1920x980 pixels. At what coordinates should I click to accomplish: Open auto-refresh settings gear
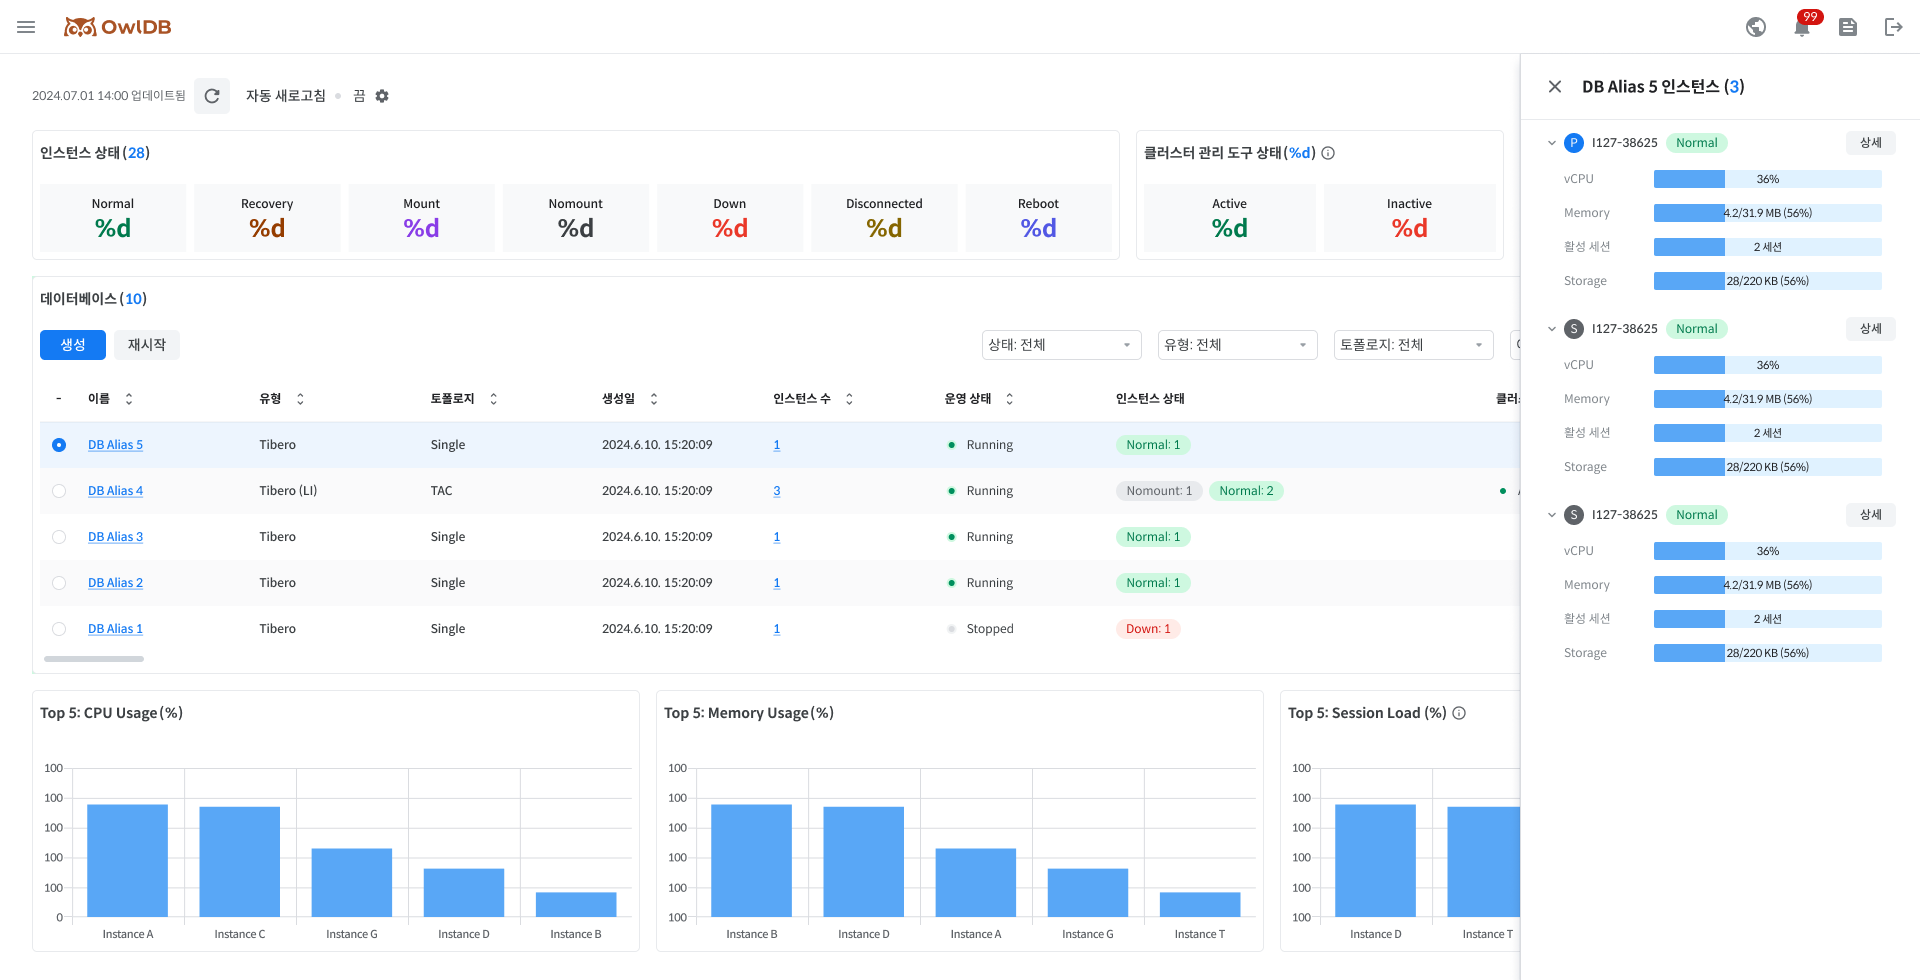pyautogui.click(x=382, y=96)
